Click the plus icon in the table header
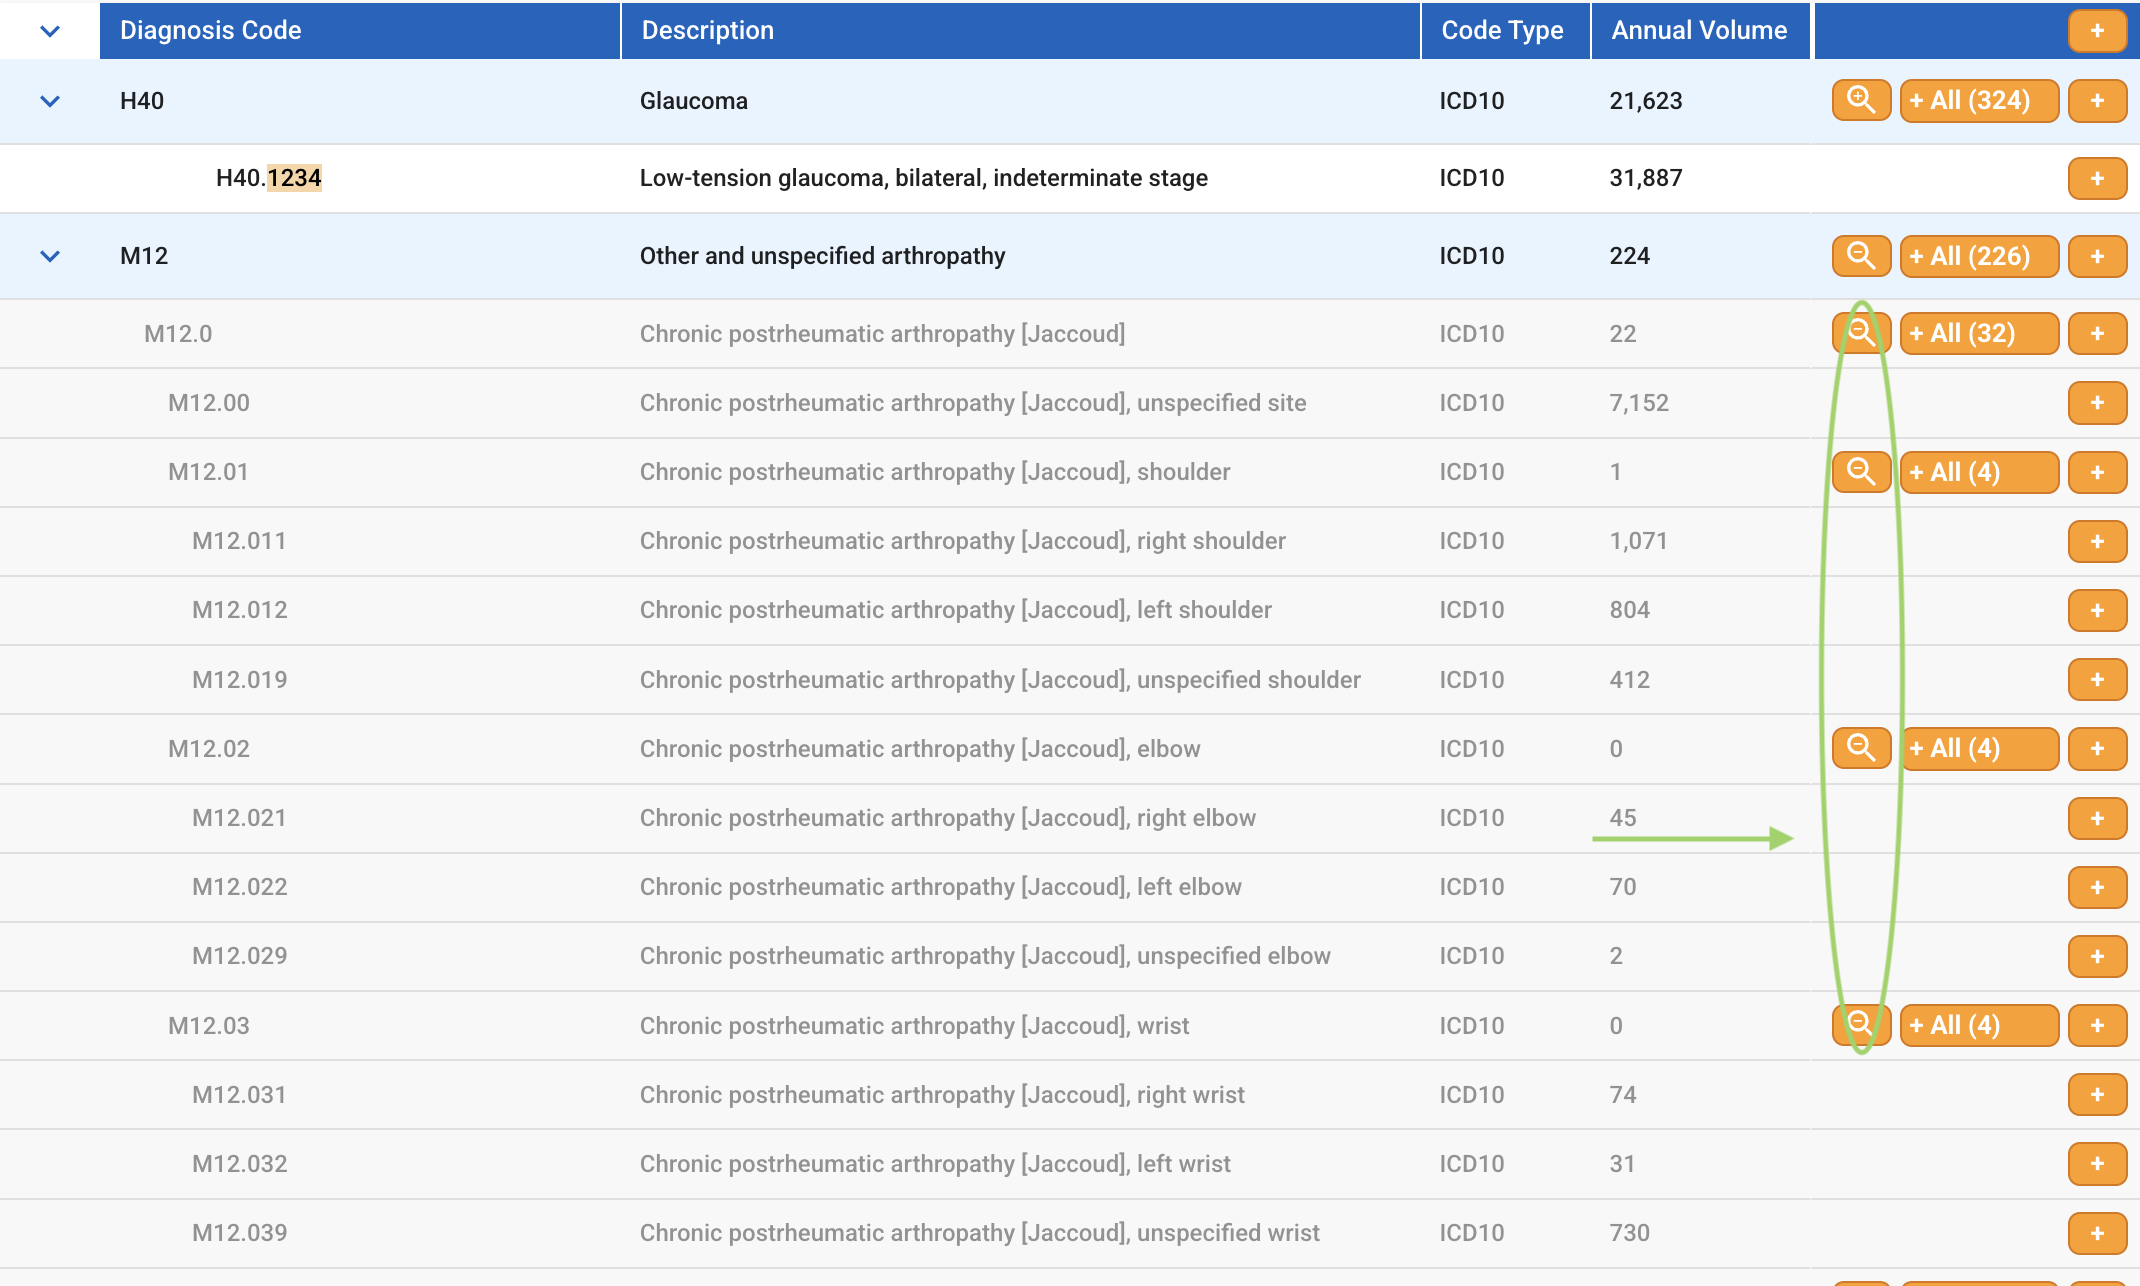Image resolution: width=2140 pixels, height=1286 pixels. [2097, 30]
